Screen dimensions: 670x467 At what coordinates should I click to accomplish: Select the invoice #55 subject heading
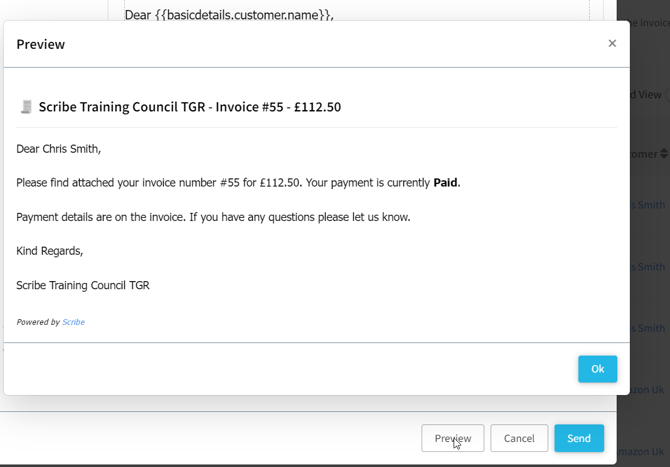click(190, 107)
